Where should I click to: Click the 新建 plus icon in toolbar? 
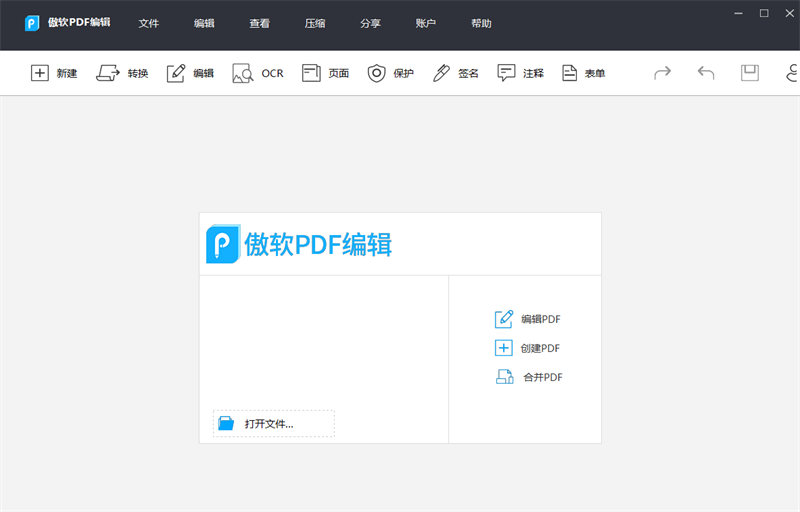pos(40,73)
